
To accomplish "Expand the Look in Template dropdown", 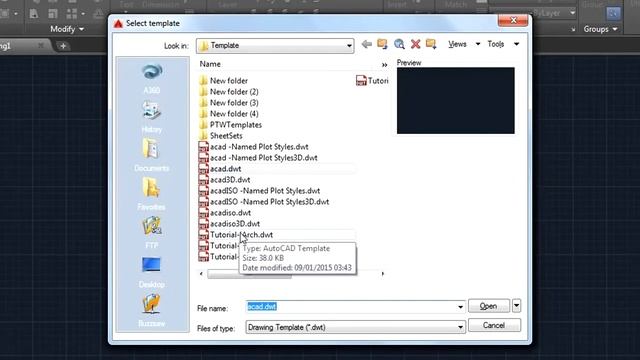I will pyautogui.click(x=349, y=46).
